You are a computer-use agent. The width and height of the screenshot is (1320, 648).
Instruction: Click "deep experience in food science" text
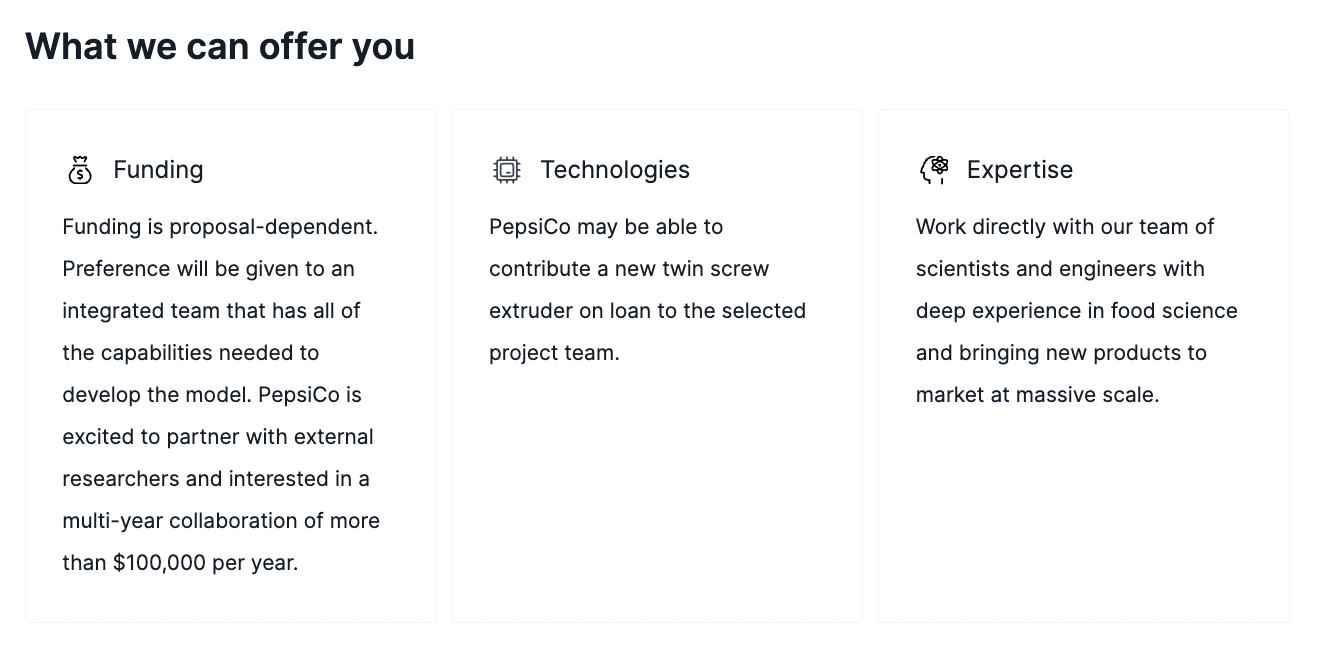point(1076,311)
